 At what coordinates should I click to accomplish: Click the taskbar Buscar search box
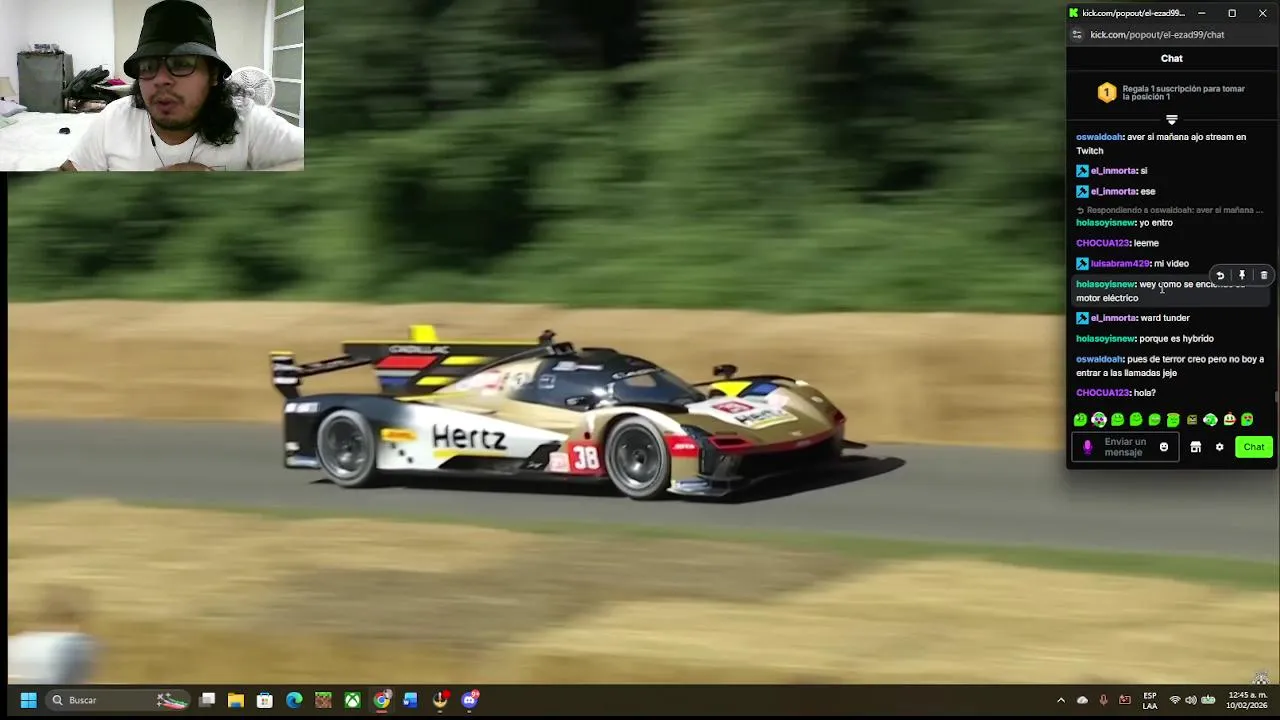[x=120, y=700]
